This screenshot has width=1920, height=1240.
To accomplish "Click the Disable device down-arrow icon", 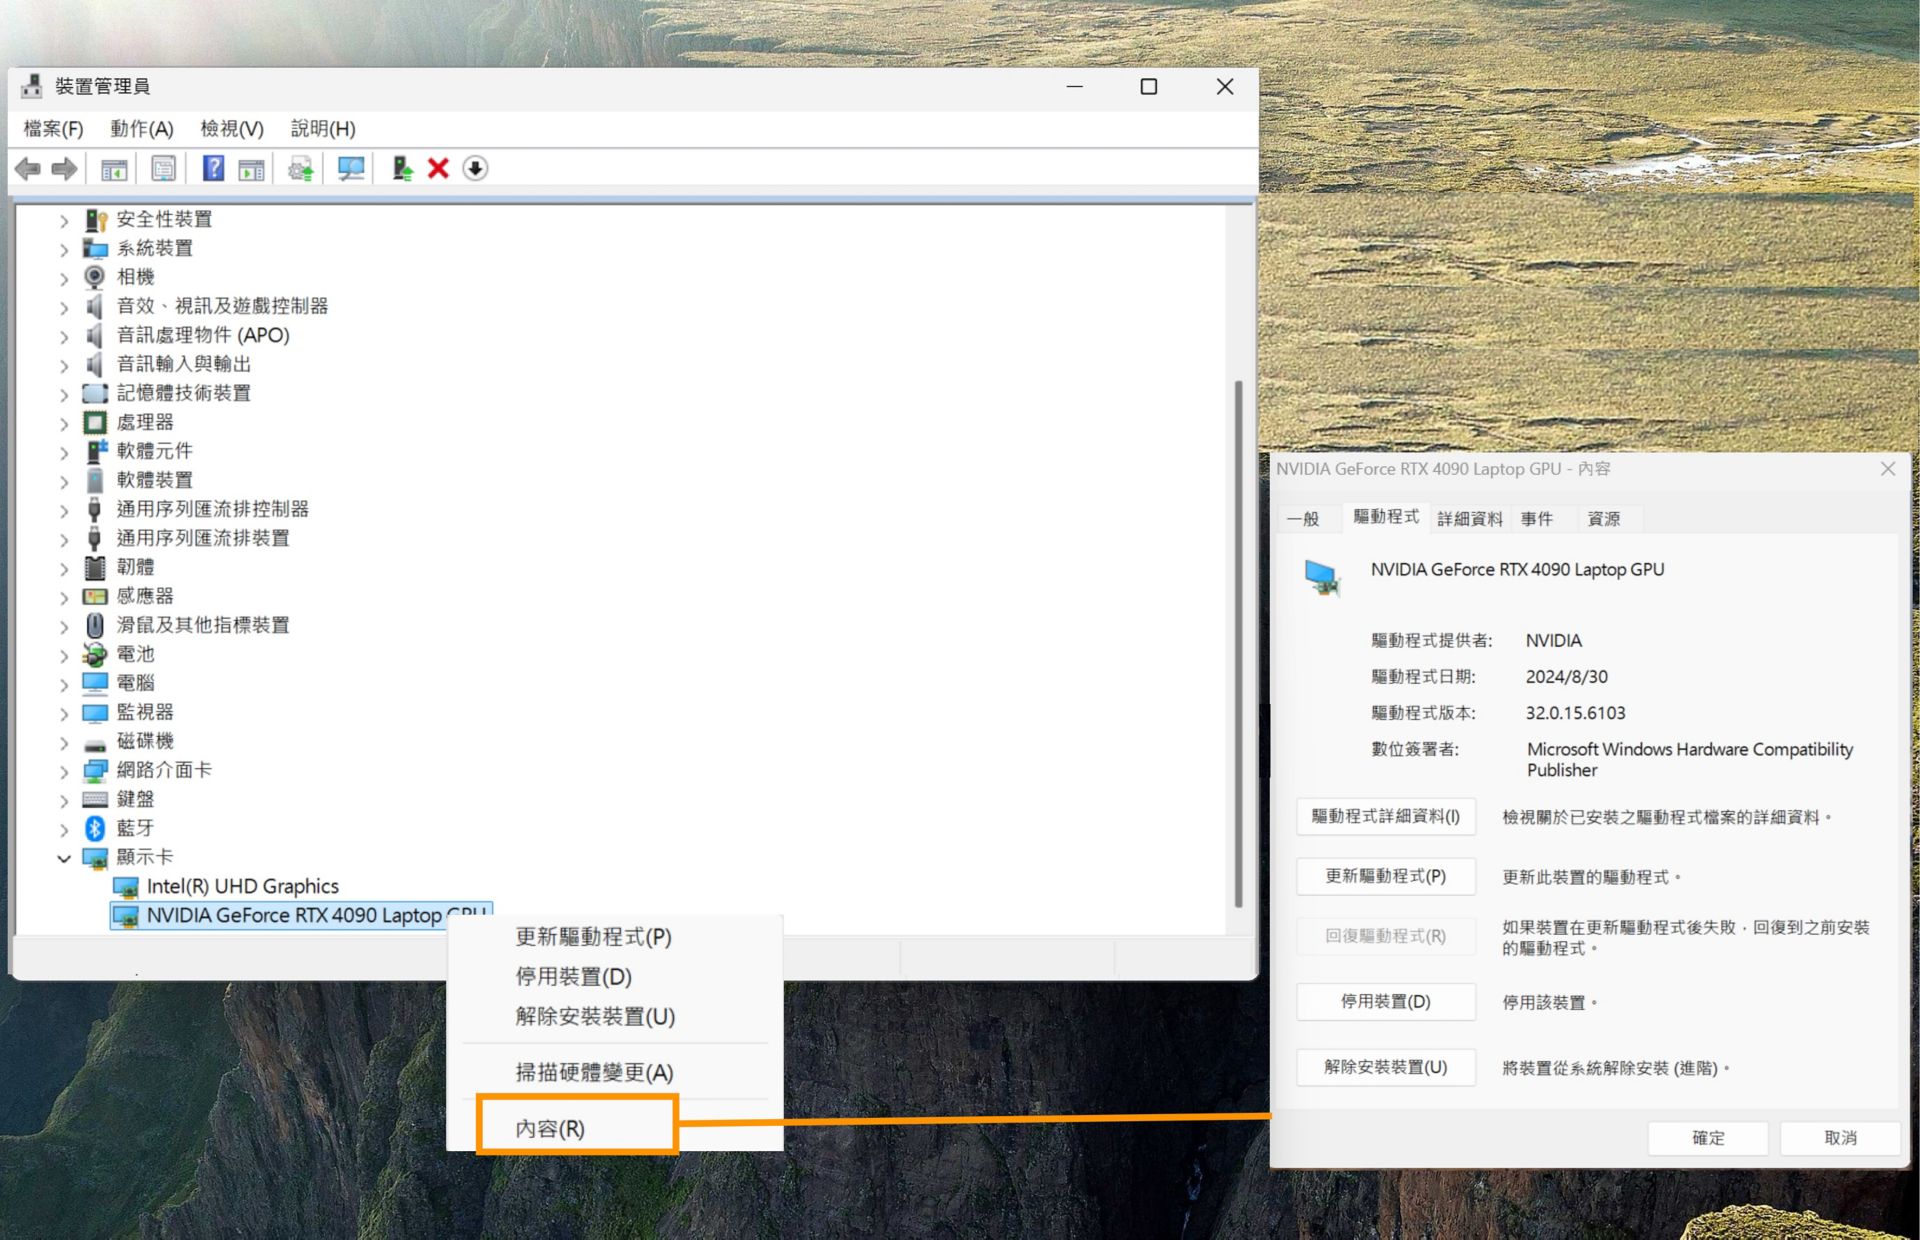I will 475,168.
